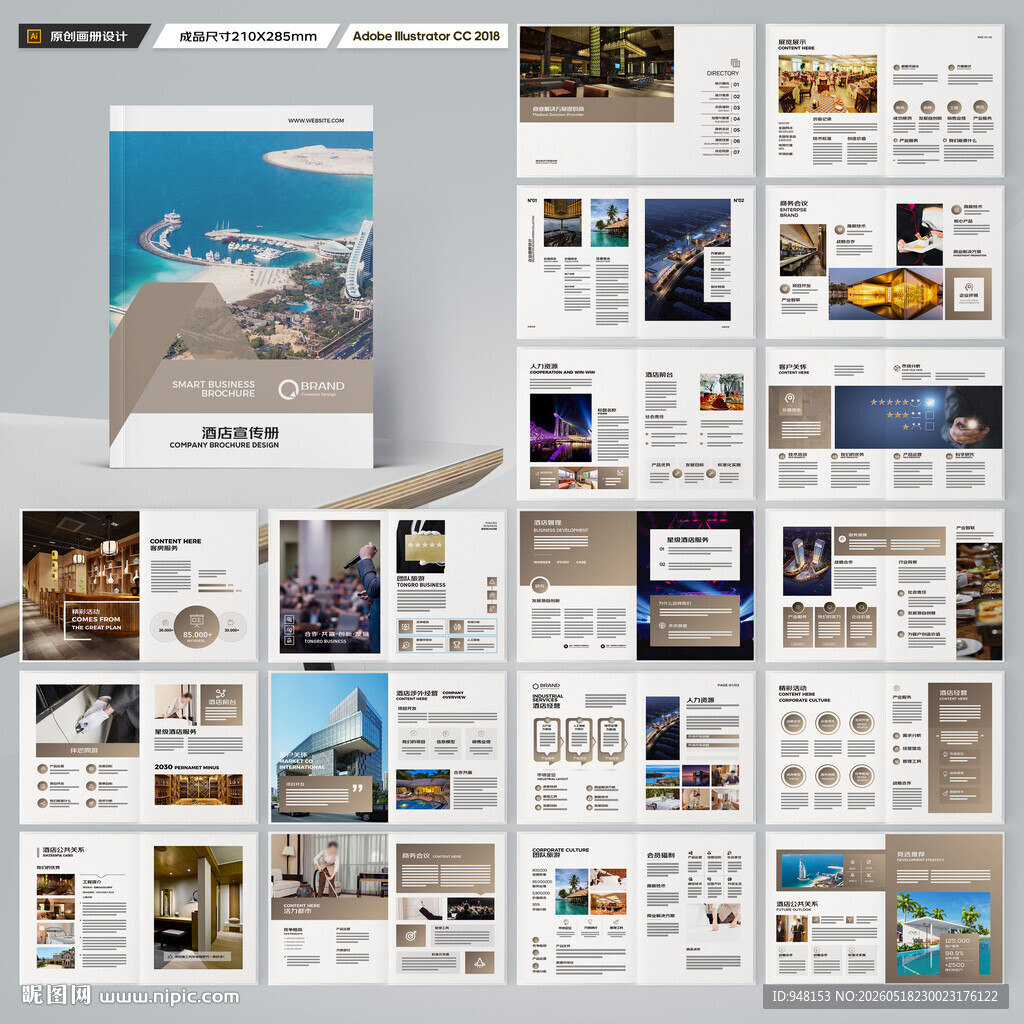Open the aerial coastline cover photo

click(242, 246)
